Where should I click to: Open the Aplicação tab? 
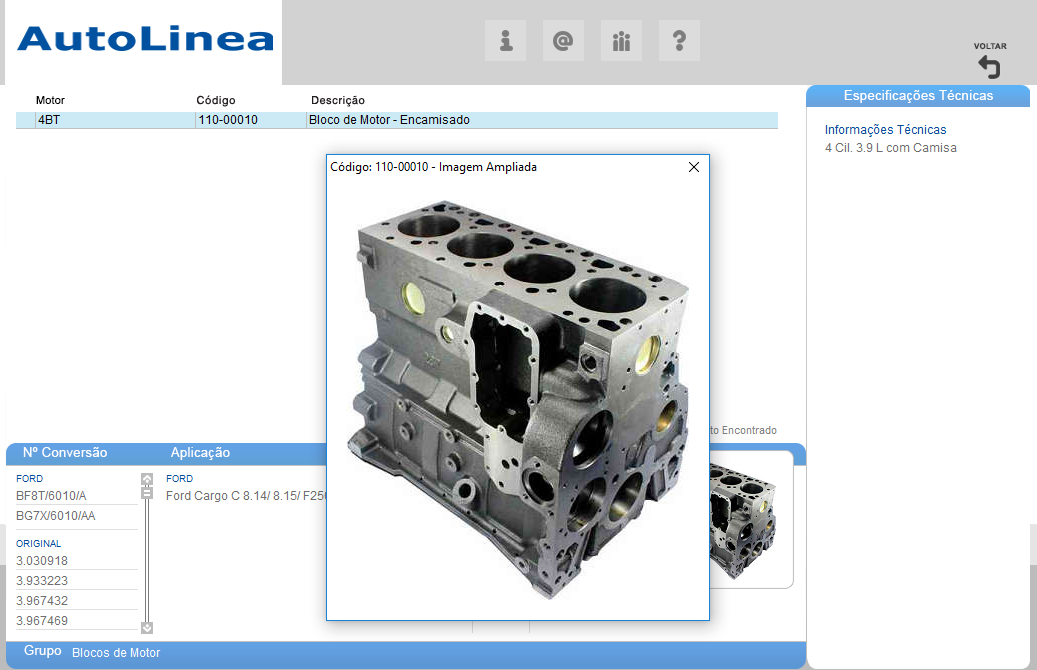(200, 453)
